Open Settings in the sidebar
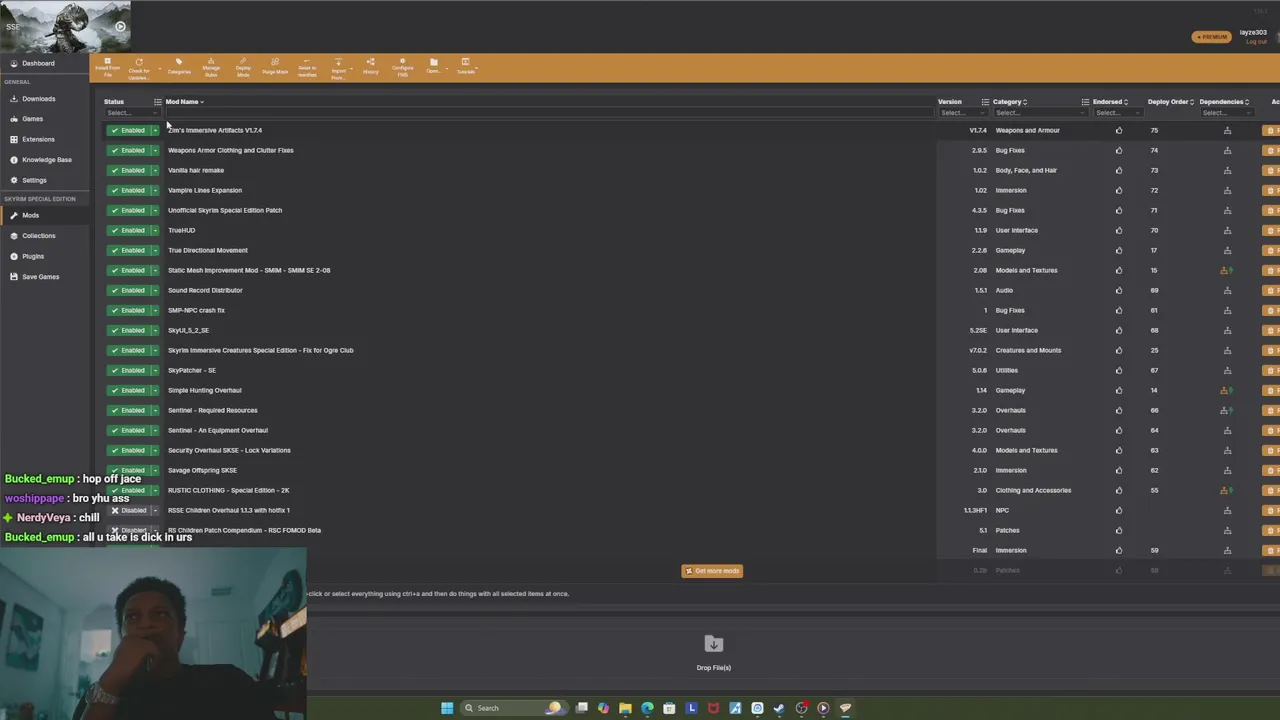Viewport: 1280px width, 720px height. (34, 180)
